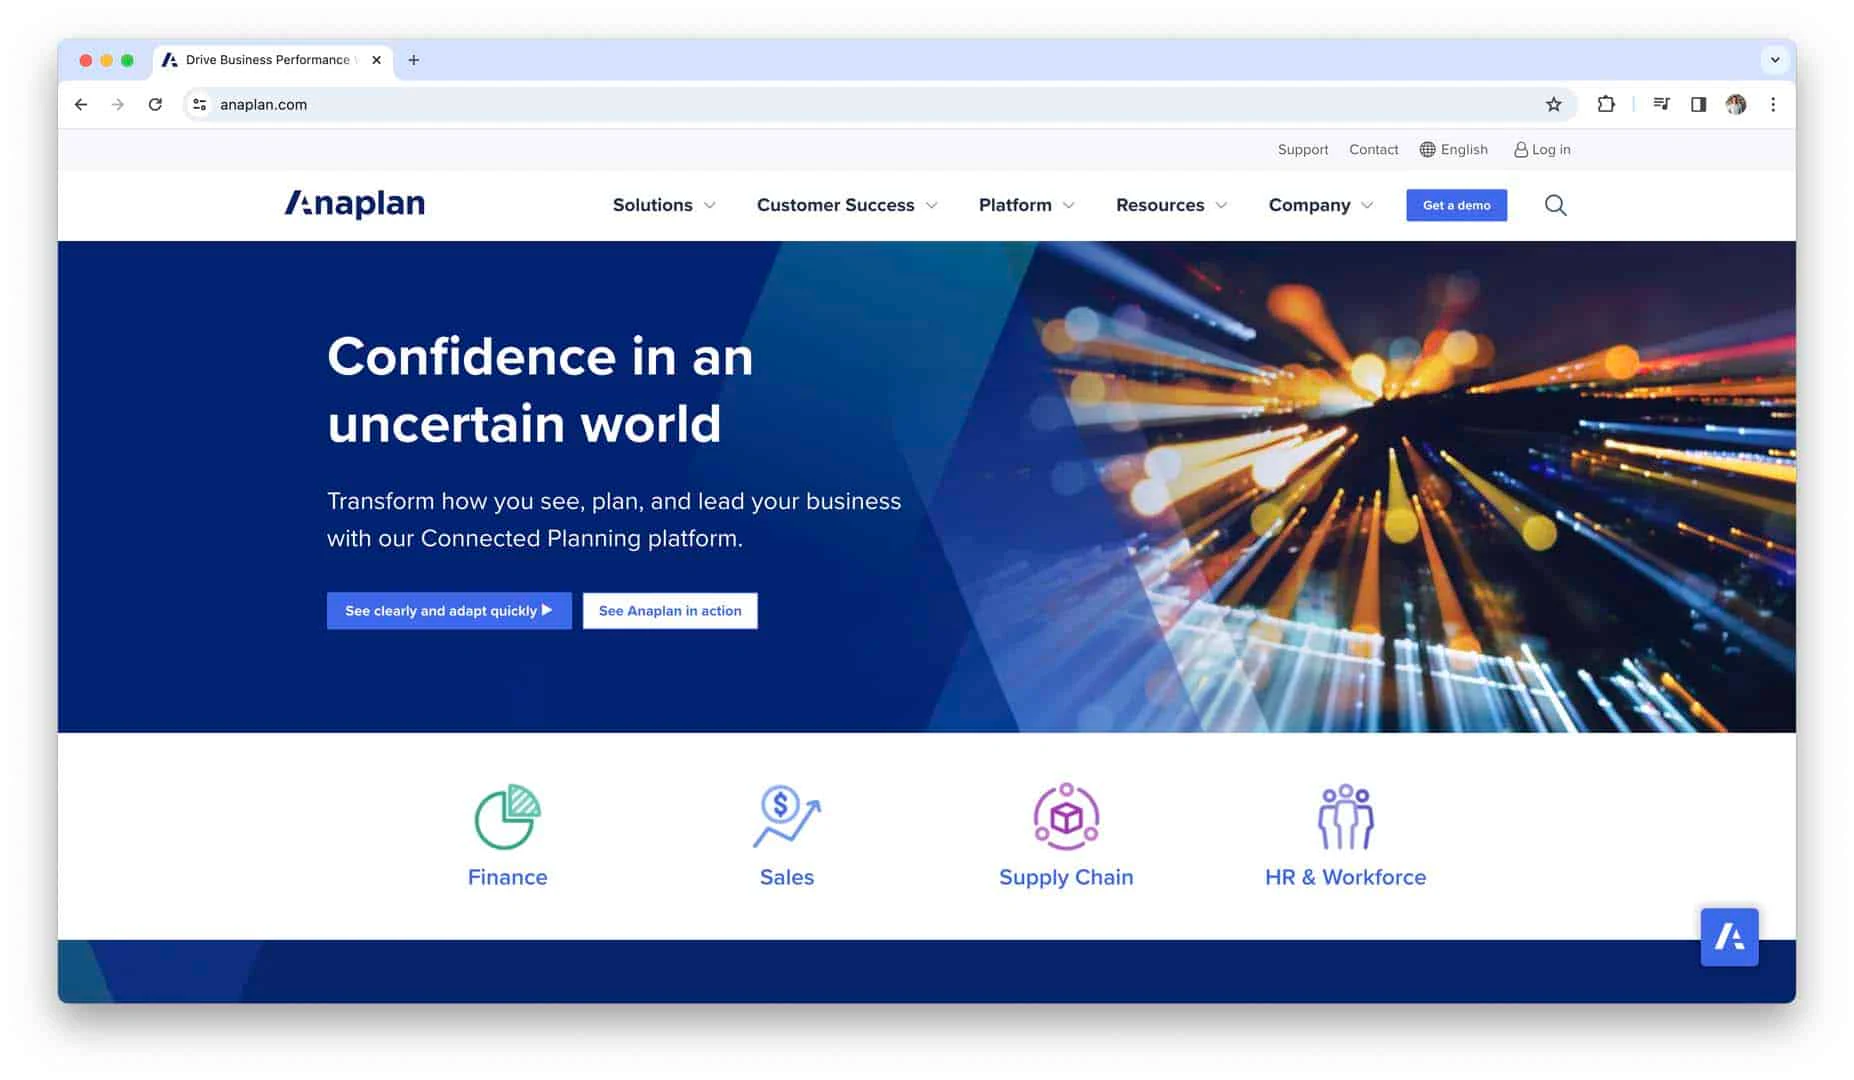The image size is (1854, 1080).
Task: Bookmark this page with the star icon
Action: coord(1553,104)
